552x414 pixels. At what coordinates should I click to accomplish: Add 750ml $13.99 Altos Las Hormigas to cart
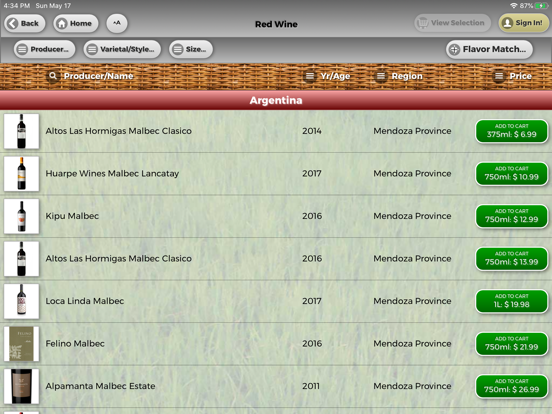coord(512,259)
